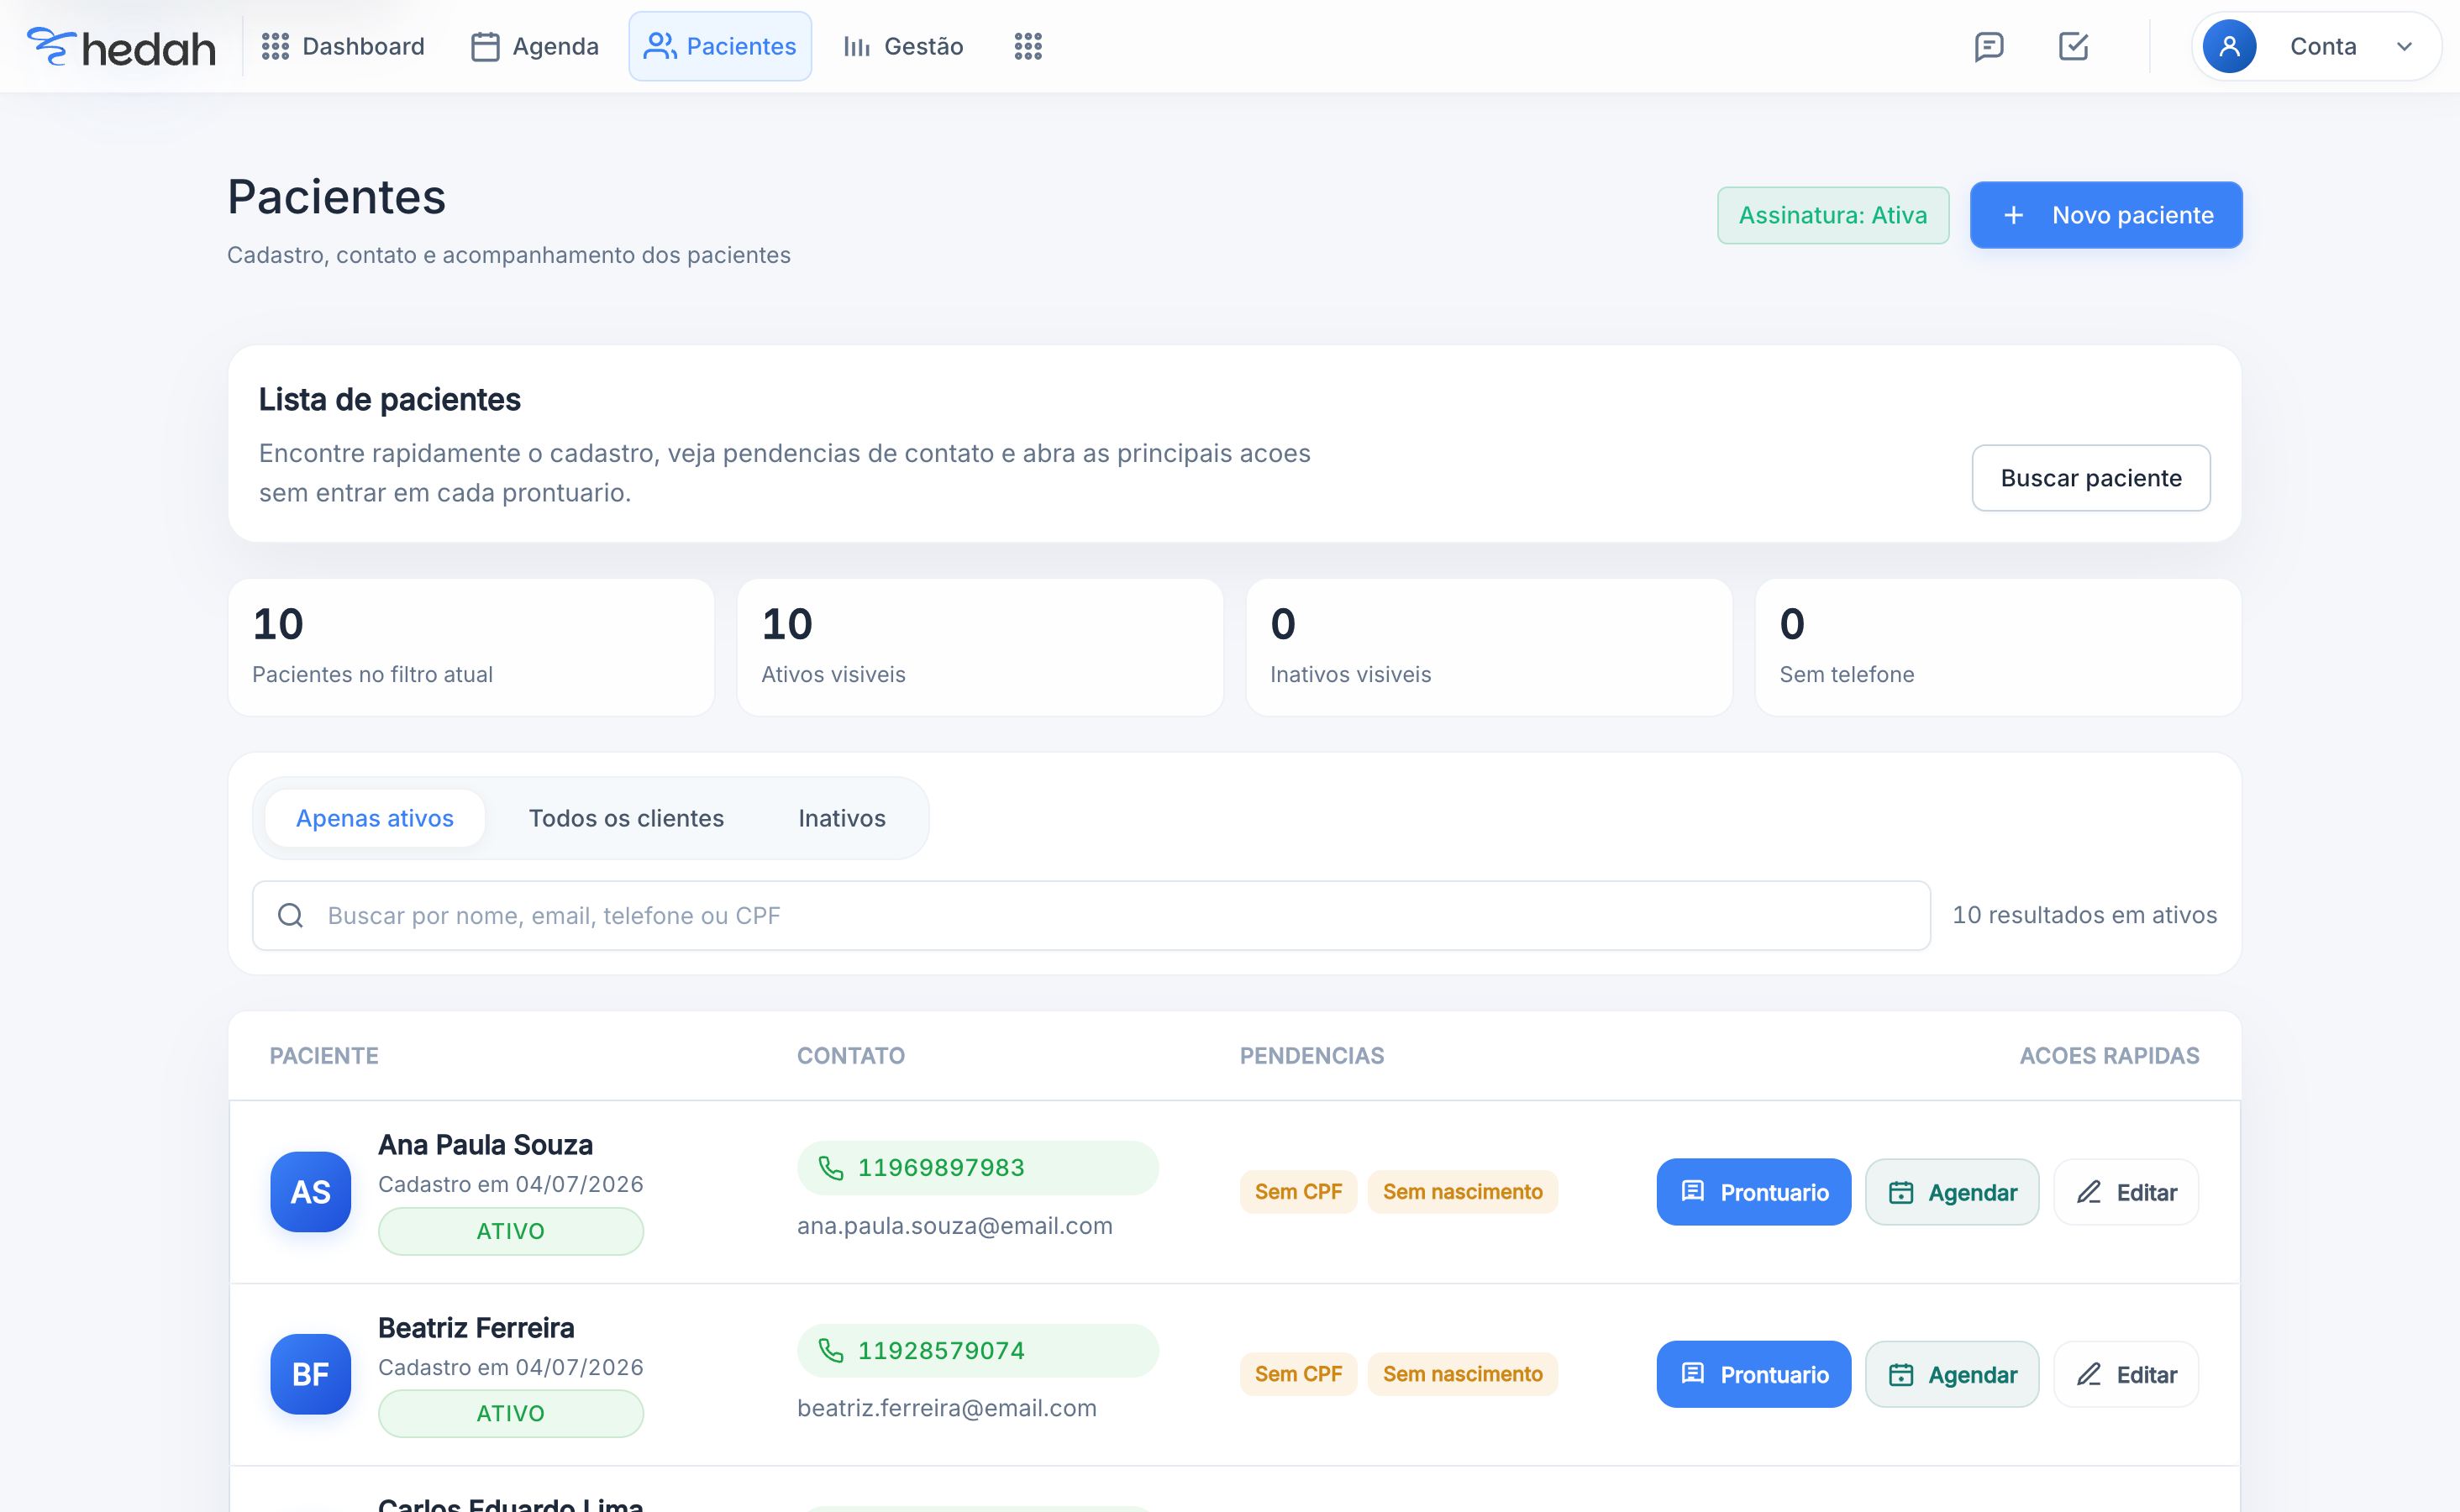
Task: Click the name Beatriz Ferreira
Action: click(476, 1328)
